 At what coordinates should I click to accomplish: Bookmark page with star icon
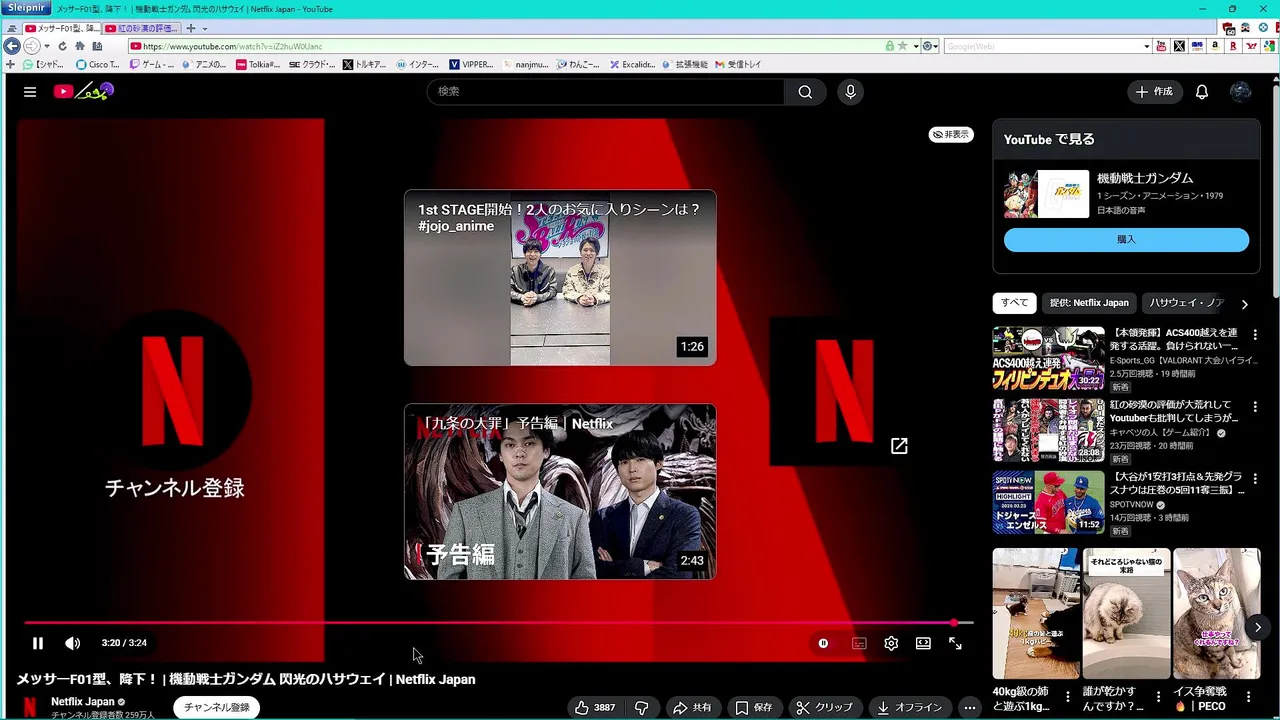coord(902,46)
